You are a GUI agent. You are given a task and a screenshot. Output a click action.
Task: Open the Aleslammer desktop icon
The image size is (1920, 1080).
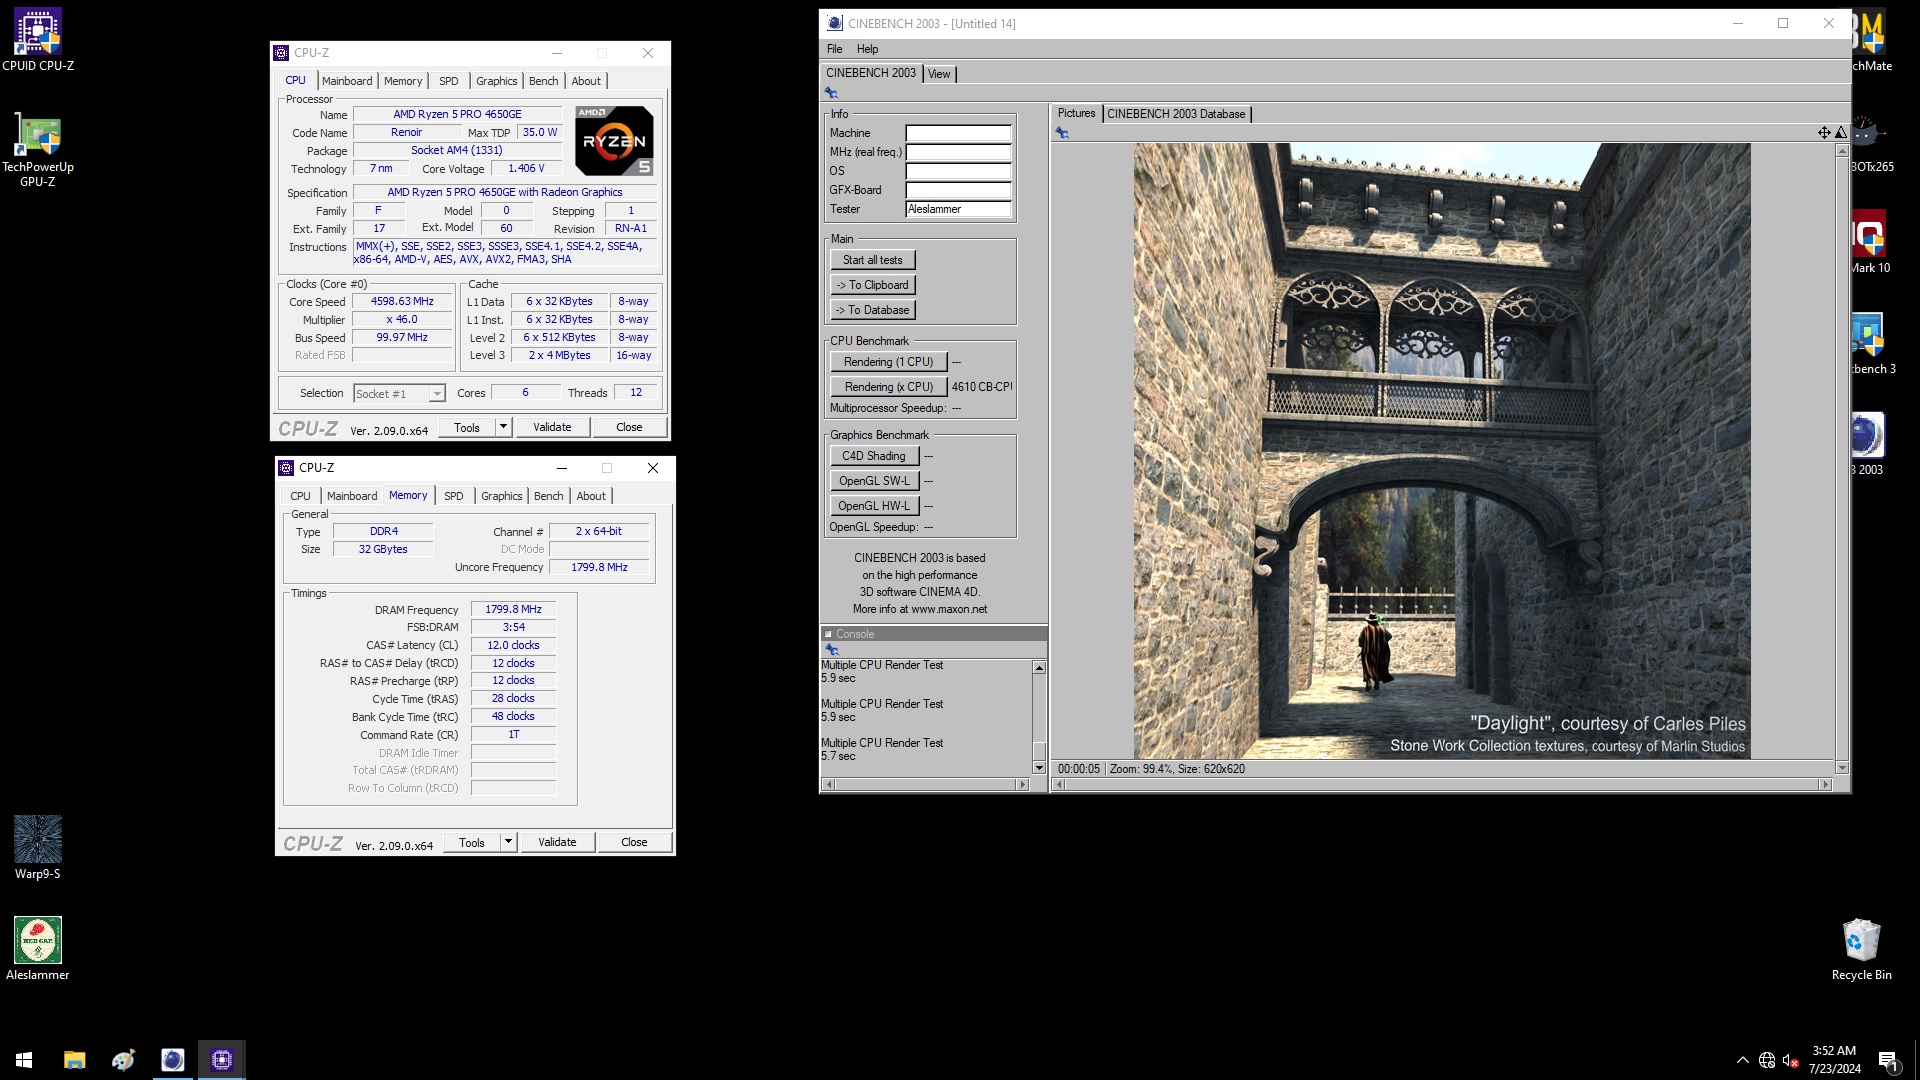point(38,949)
